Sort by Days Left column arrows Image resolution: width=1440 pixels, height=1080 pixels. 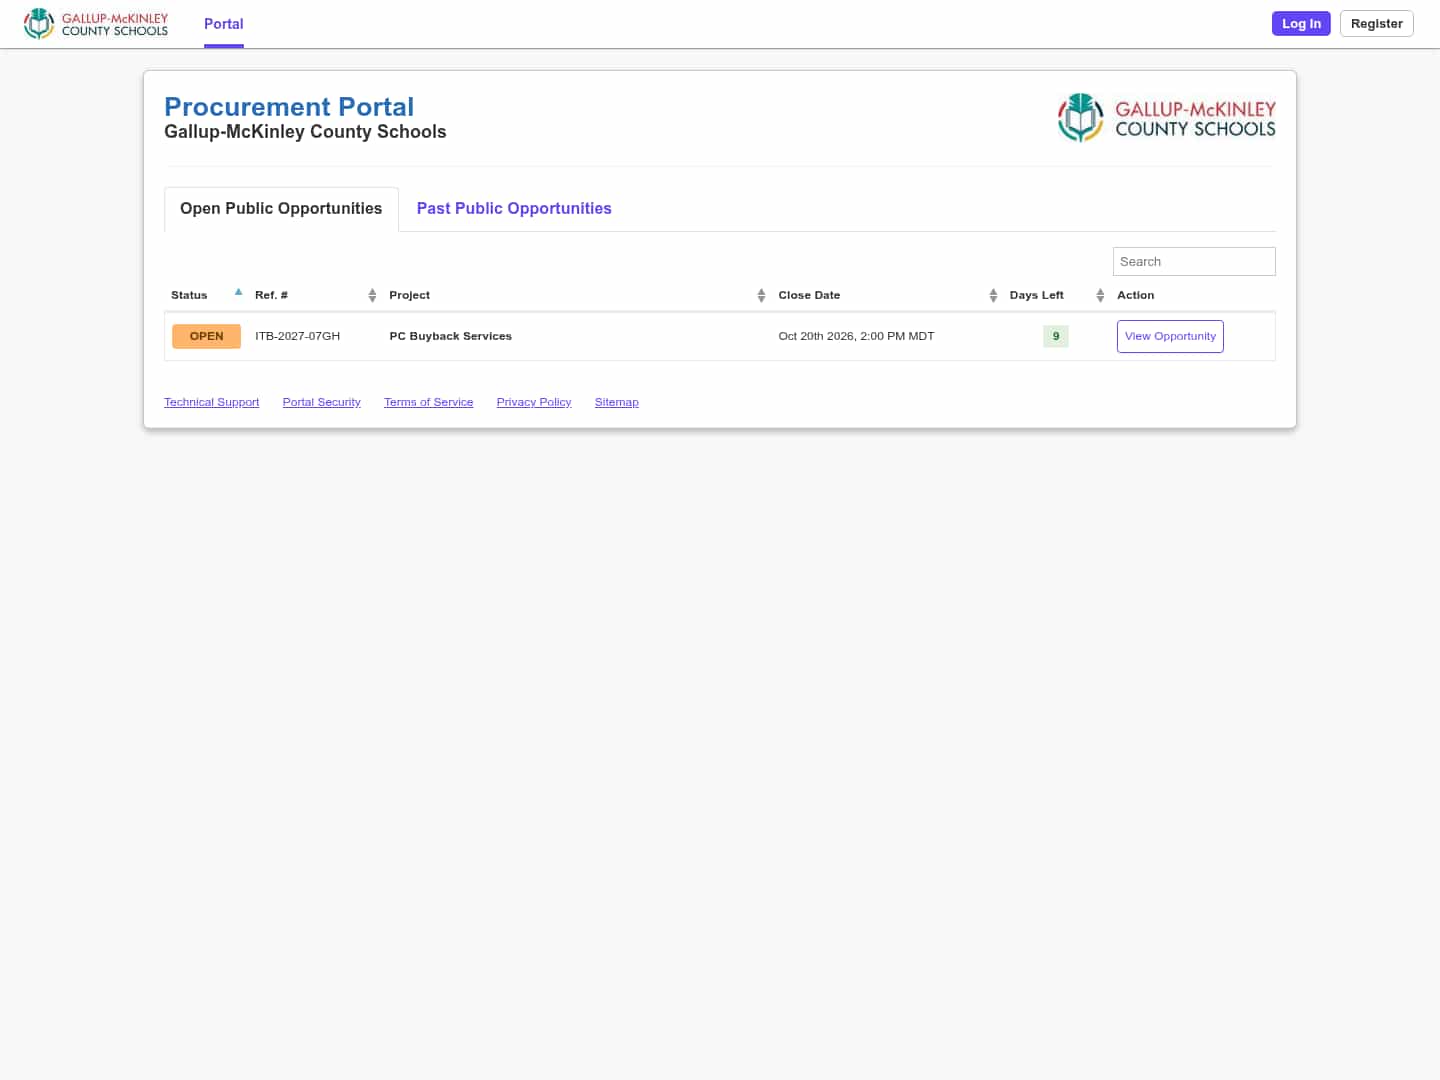coord(1100,295)
